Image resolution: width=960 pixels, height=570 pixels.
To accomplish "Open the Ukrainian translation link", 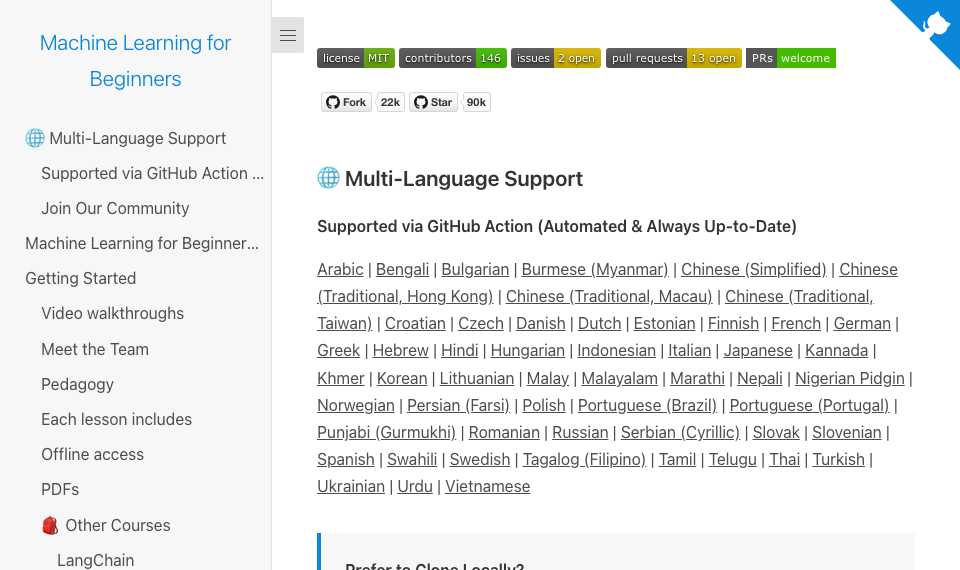I will click(351, 486).
